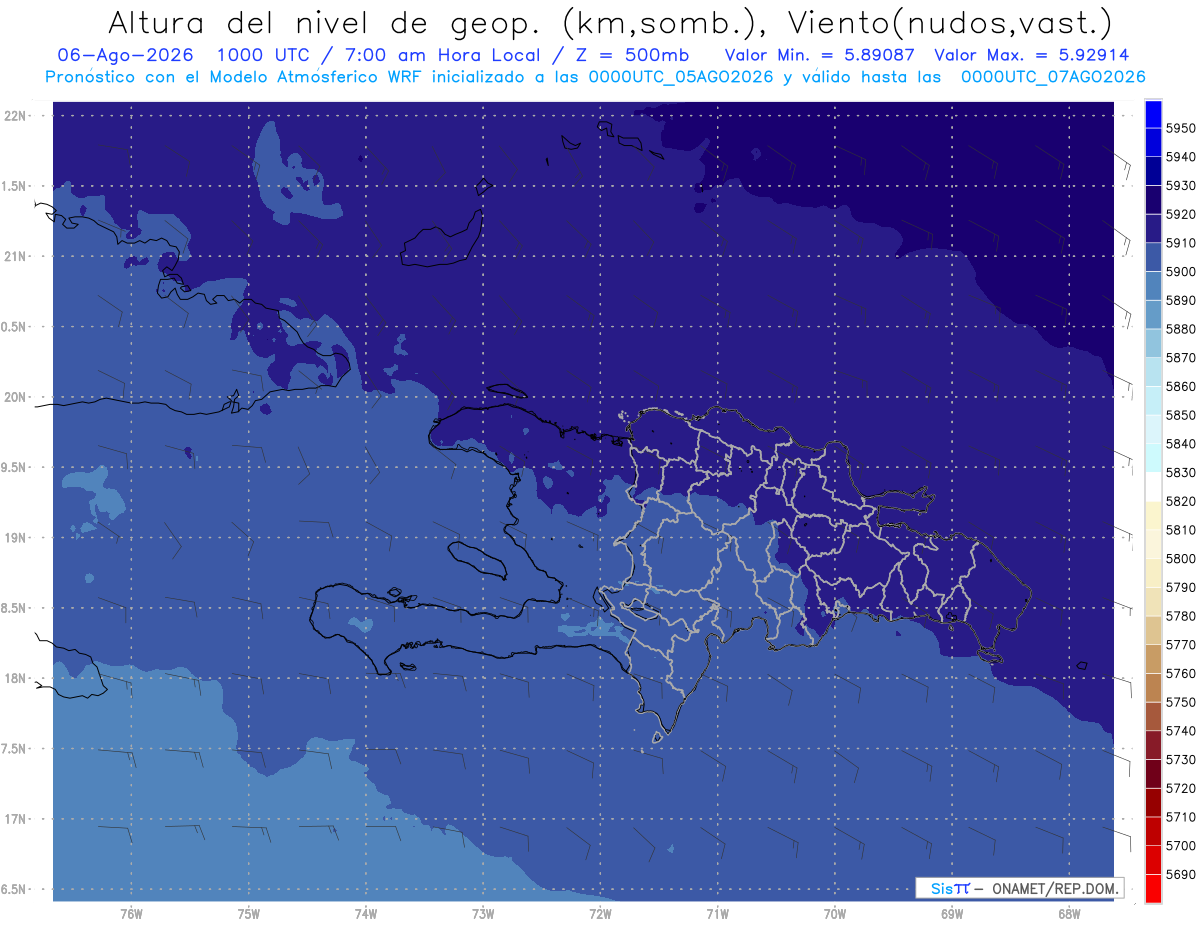Click the dark maroon segment between 5720 and 5730
The width and height of the screenshot is (1200, 927).
pos(1152,774)
